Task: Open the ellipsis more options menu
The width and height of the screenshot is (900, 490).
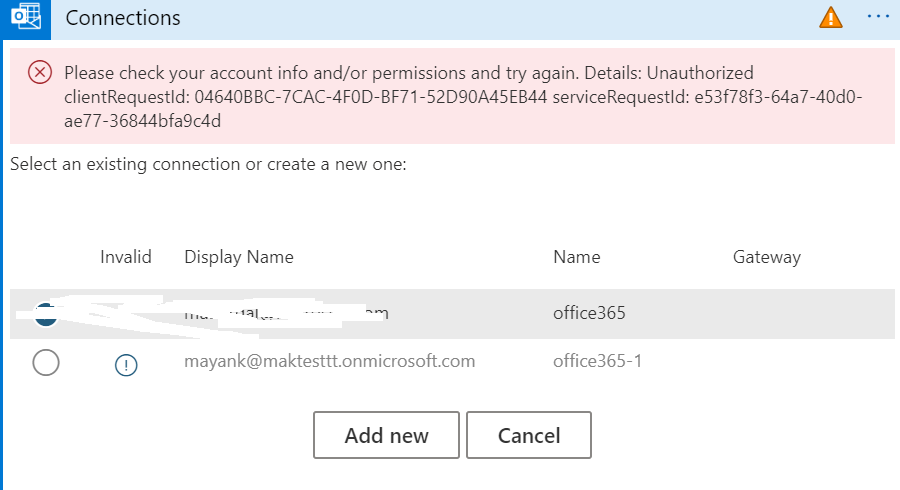Action: (878, 17)
